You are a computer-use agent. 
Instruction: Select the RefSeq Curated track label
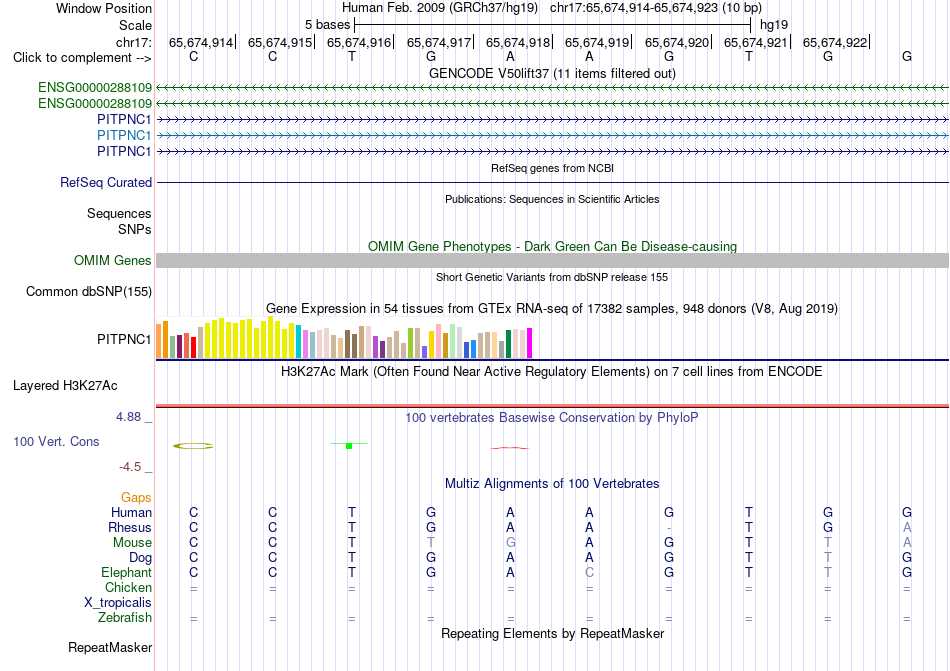pyautogui.click(x=106, y=182)
